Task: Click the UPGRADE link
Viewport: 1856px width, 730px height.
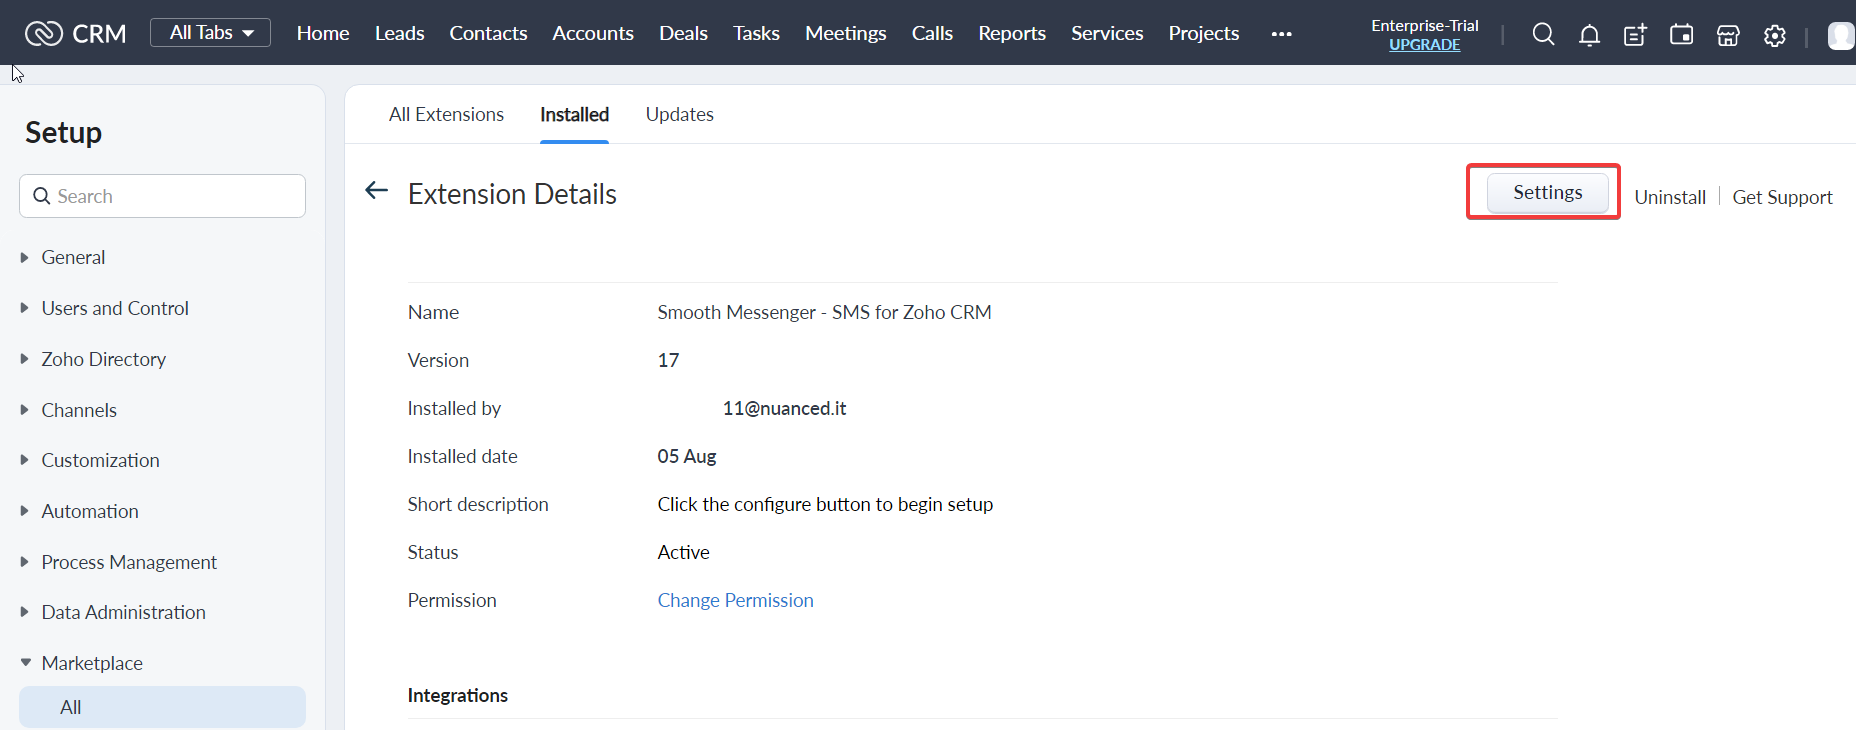Action: [1425, 44]
